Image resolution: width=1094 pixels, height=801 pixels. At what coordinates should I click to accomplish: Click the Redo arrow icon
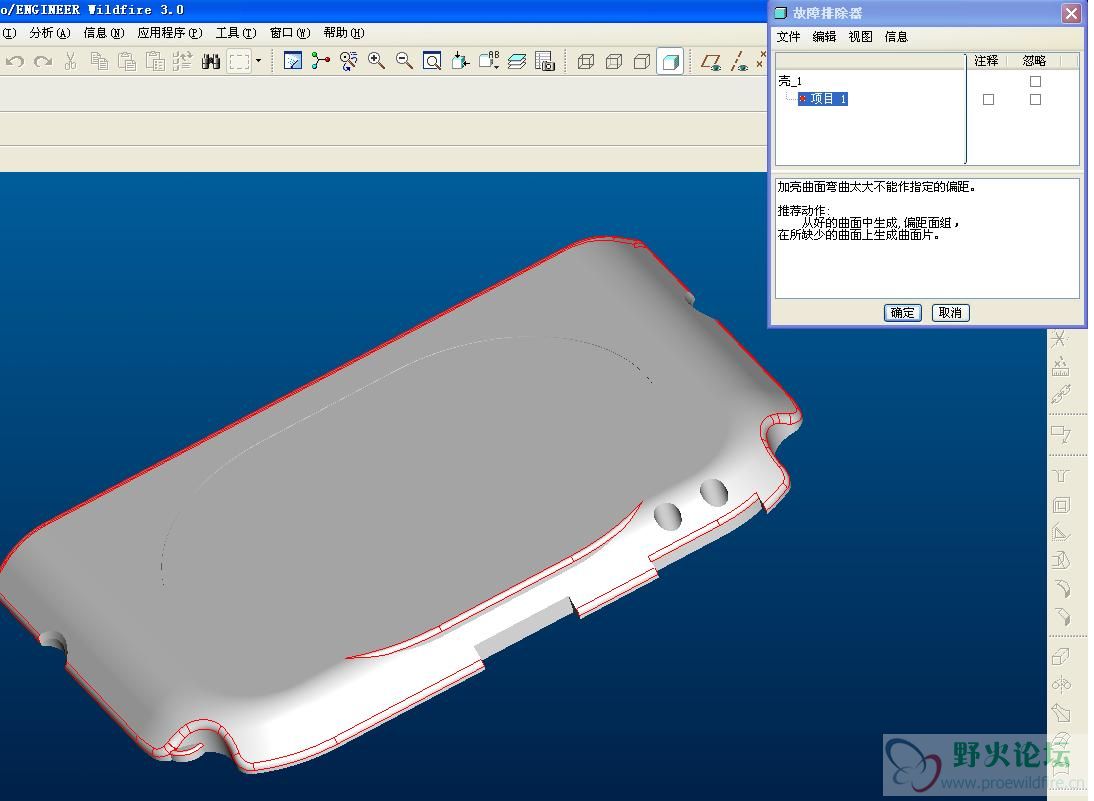(x=43, y=61)
